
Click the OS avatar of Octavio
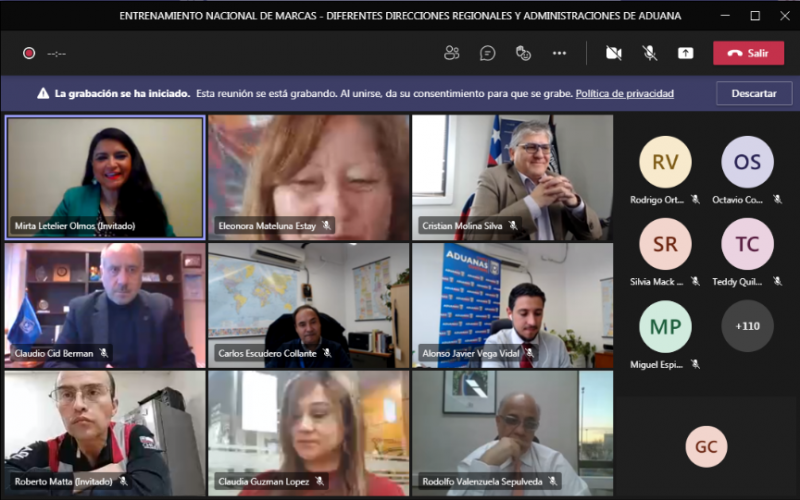[x=747, y=162]
